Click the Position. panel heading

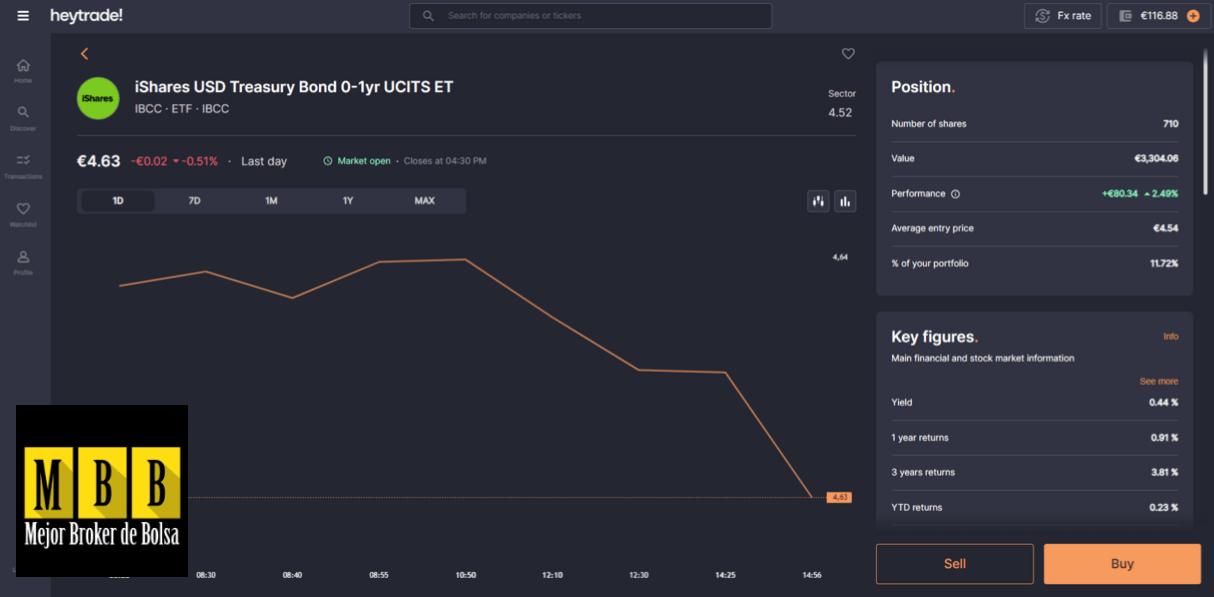click(923, 87)
